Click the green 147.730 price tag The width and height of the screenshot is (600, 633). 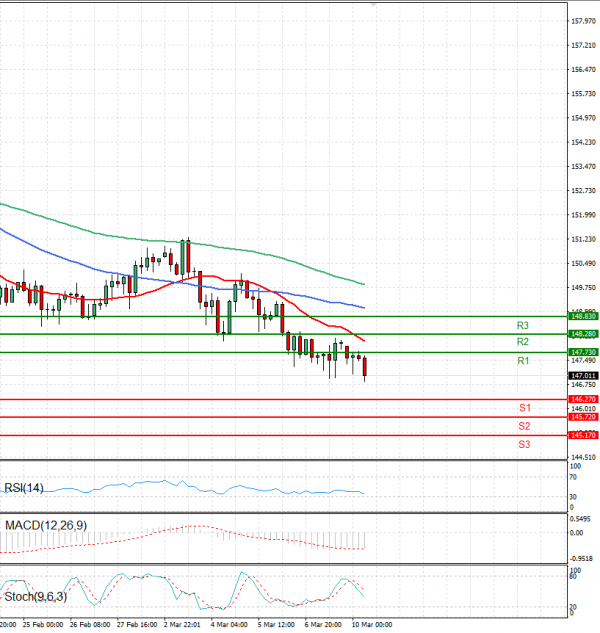[x=583, y=352]
